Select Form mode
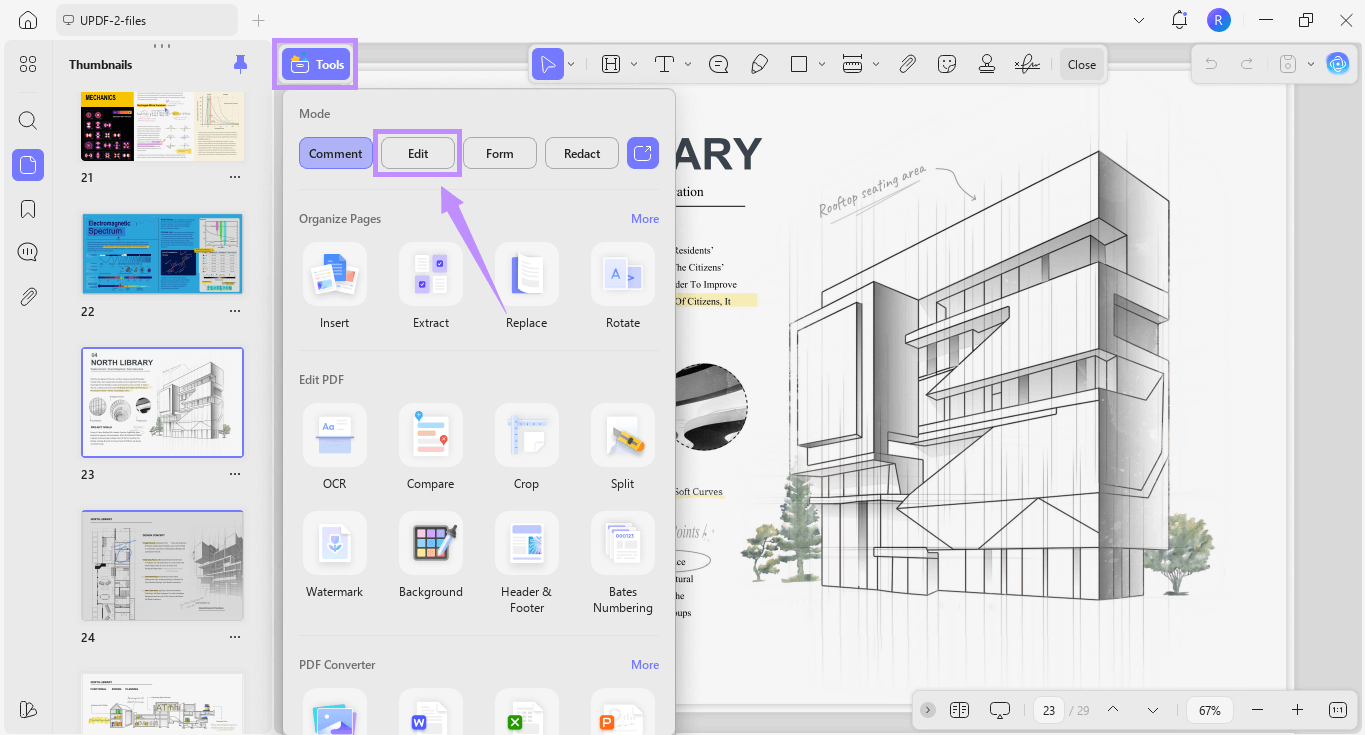 499,153
